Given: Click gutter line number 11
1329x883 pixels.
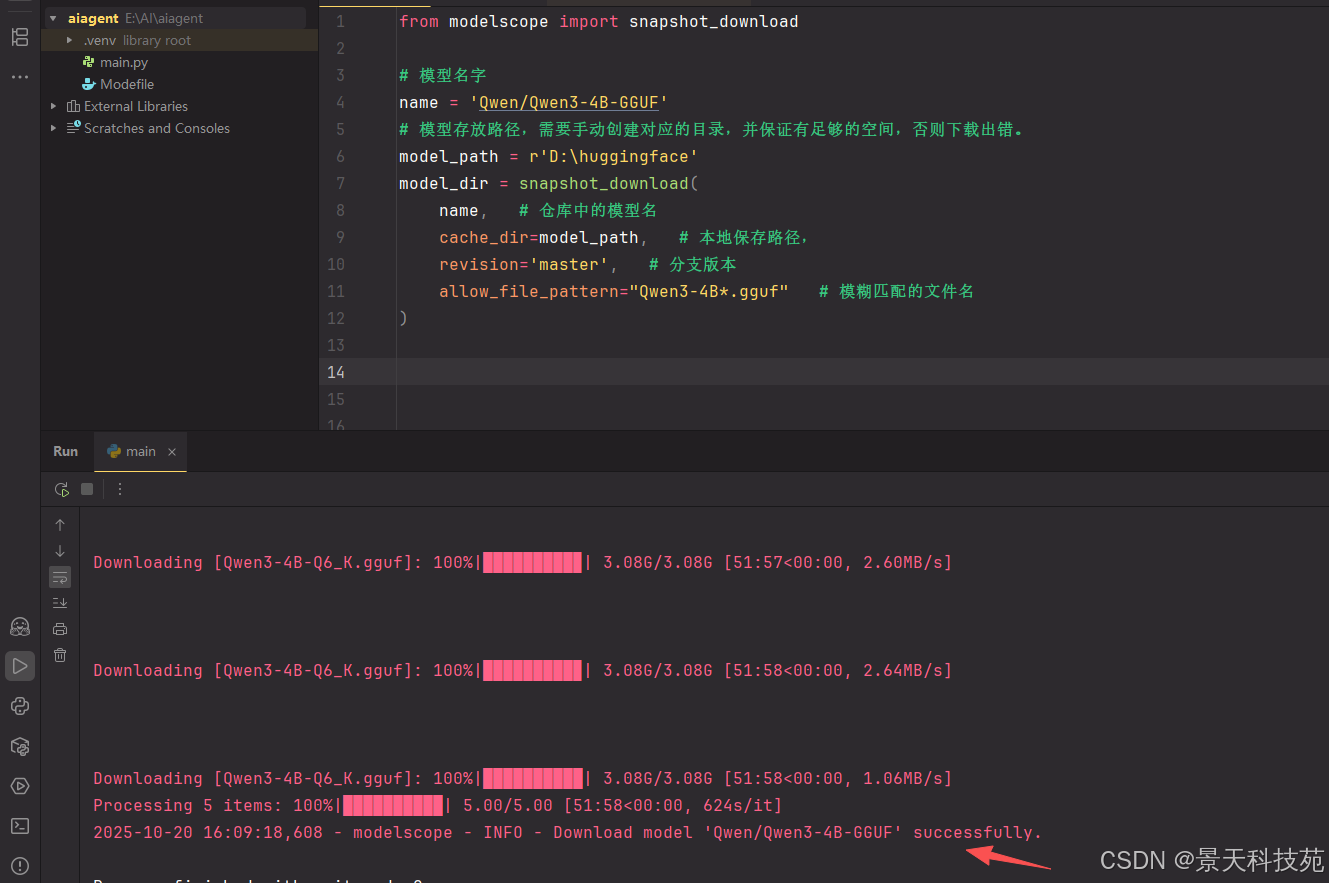Looking at the screenshot, I should tap(336, 291).
